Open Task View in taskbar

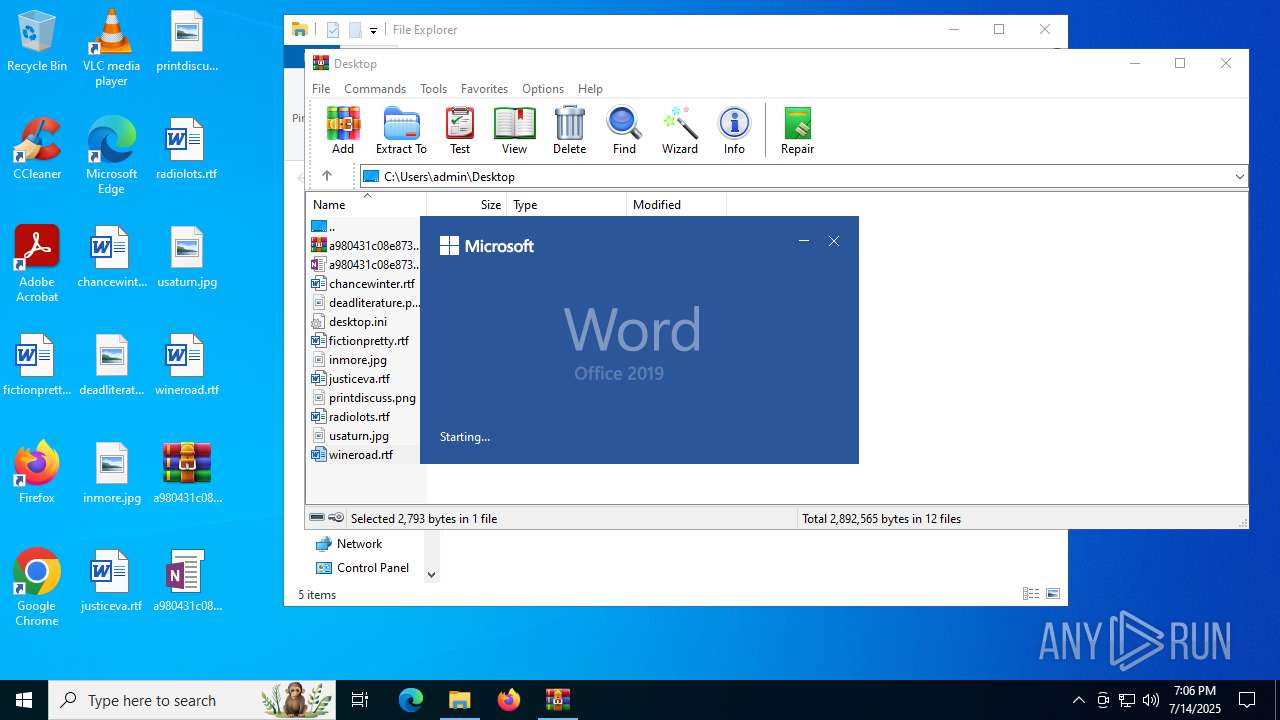(x=360, y=700)
